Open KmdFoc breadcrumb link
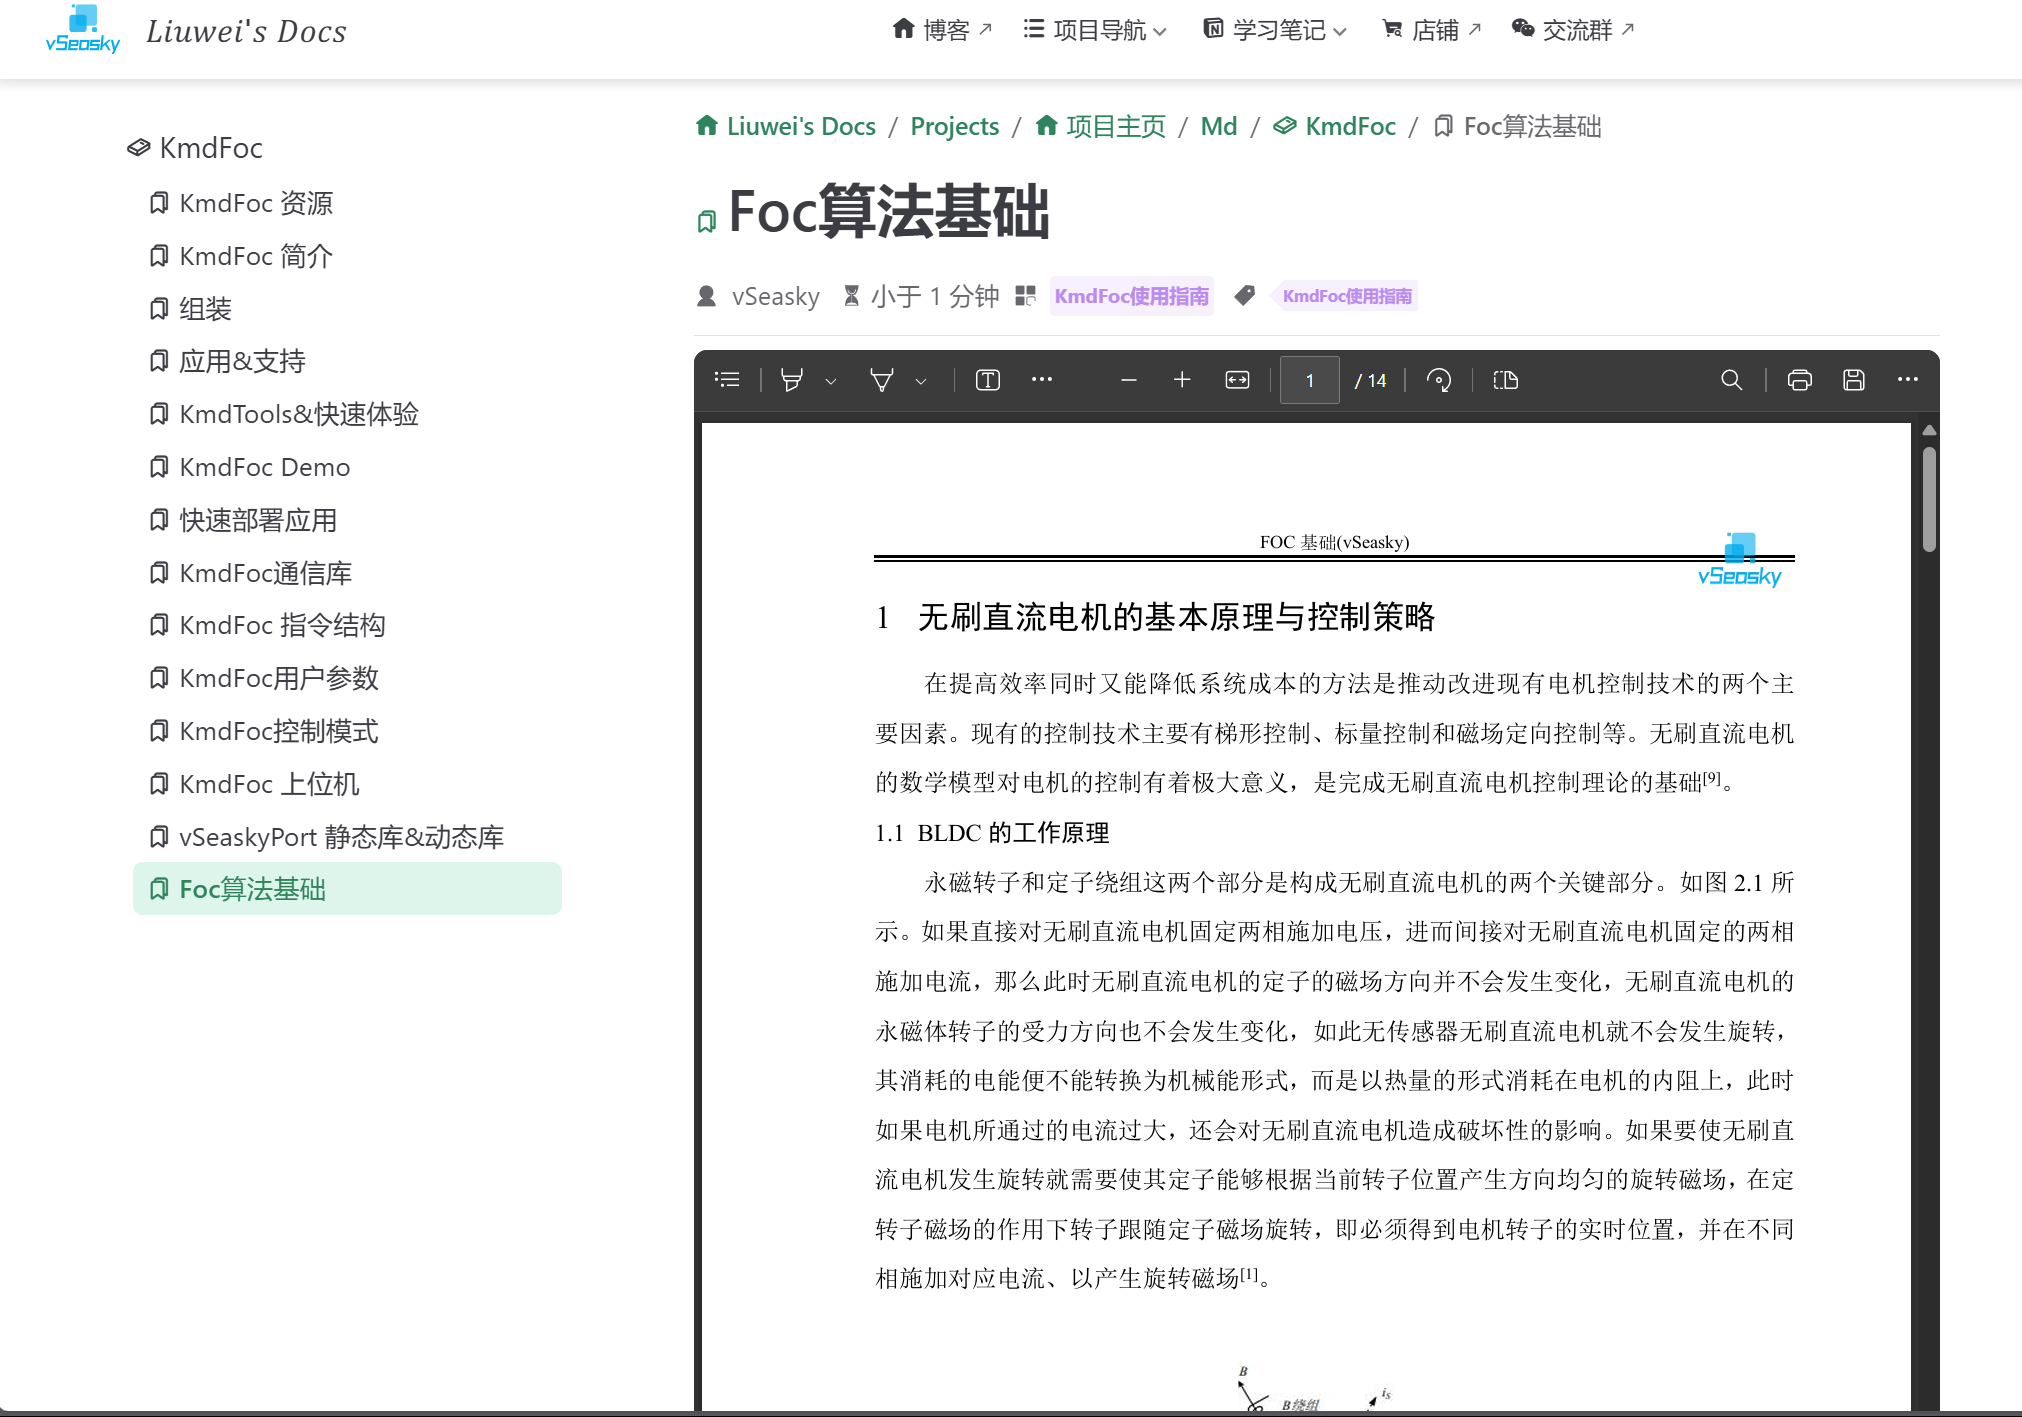Image resolution: width=2022 pixels, height=1417 pixels. [x=1335, y=126]
